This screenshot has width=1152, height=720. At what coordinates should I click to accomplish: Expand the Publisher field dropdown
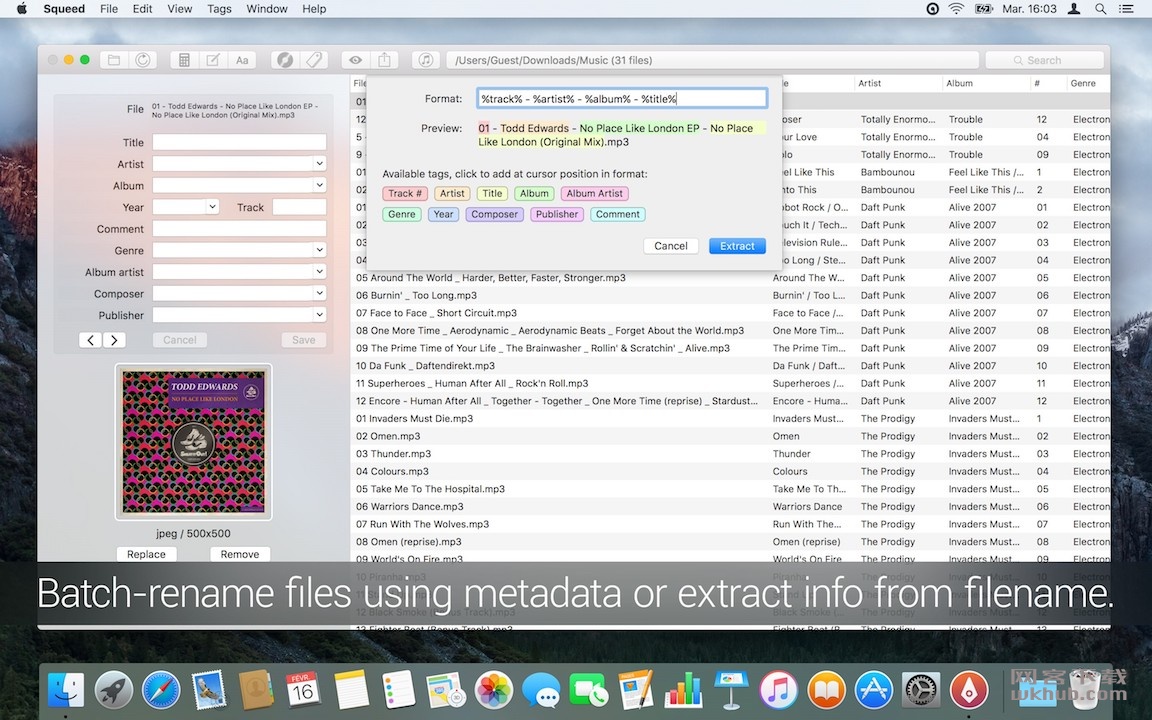(x=319, y=314)
